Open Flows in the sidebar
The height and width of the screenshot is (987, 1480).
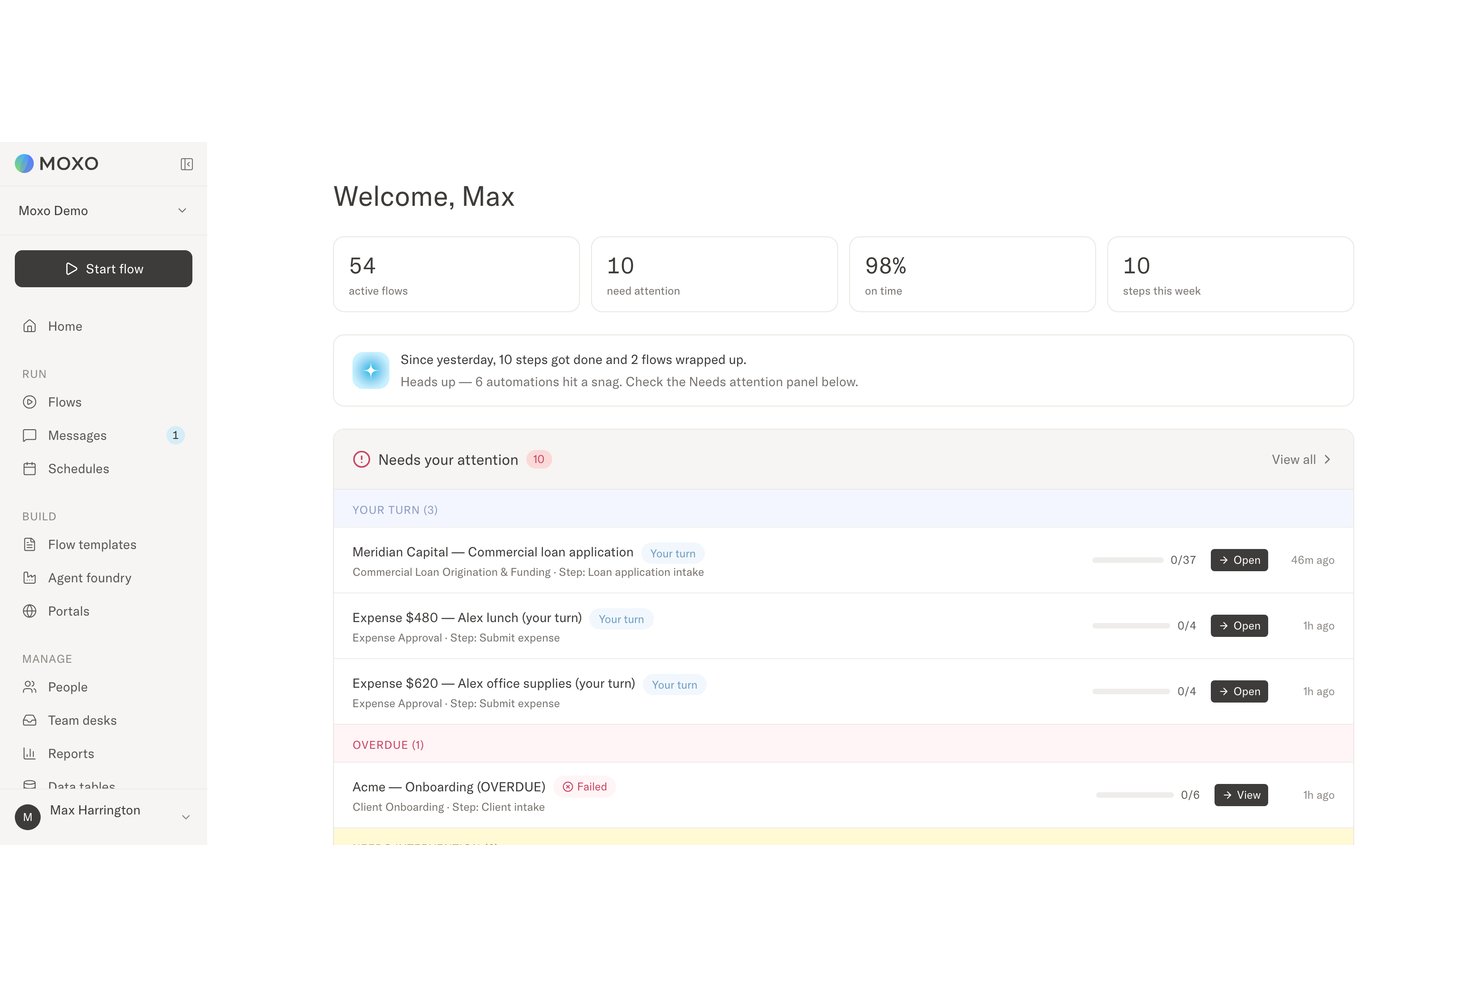pos(103,402)
